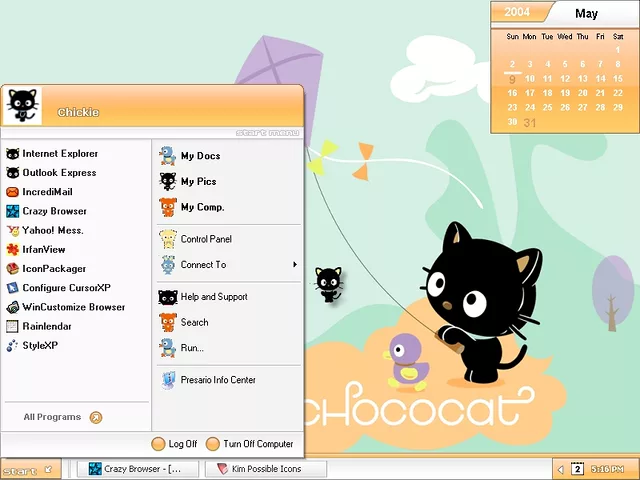Viewport: 640px width, 480px height.
Task: Expand the Connect To submenu arrow
Action: click(295, 265)
